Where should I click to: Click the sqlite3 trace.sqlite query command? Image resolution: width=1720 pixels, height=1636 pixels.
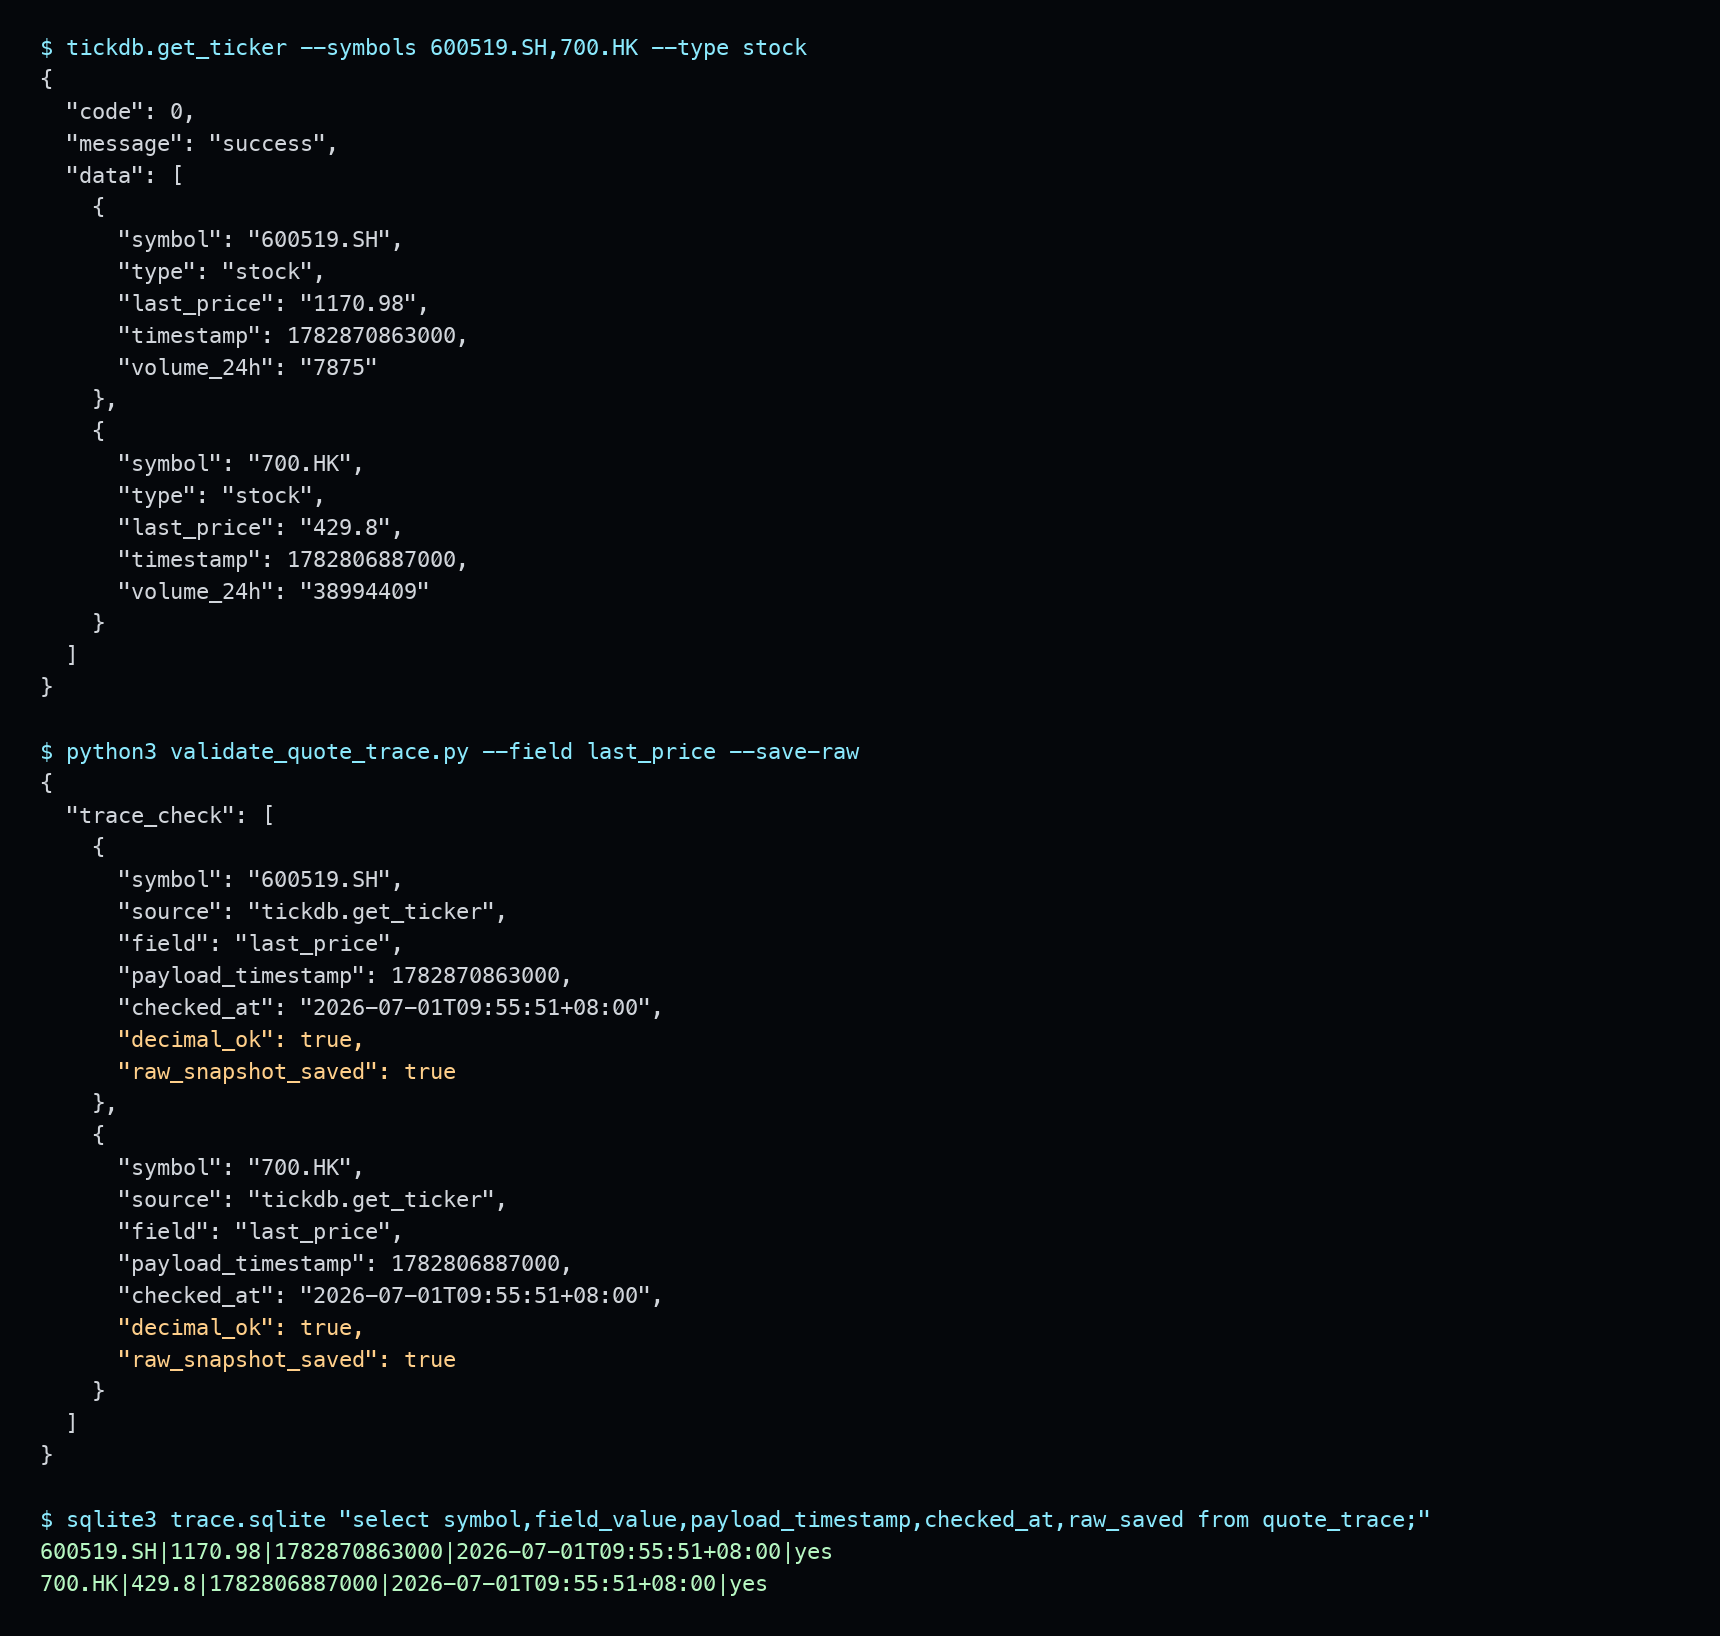(x=735, y=1520)
